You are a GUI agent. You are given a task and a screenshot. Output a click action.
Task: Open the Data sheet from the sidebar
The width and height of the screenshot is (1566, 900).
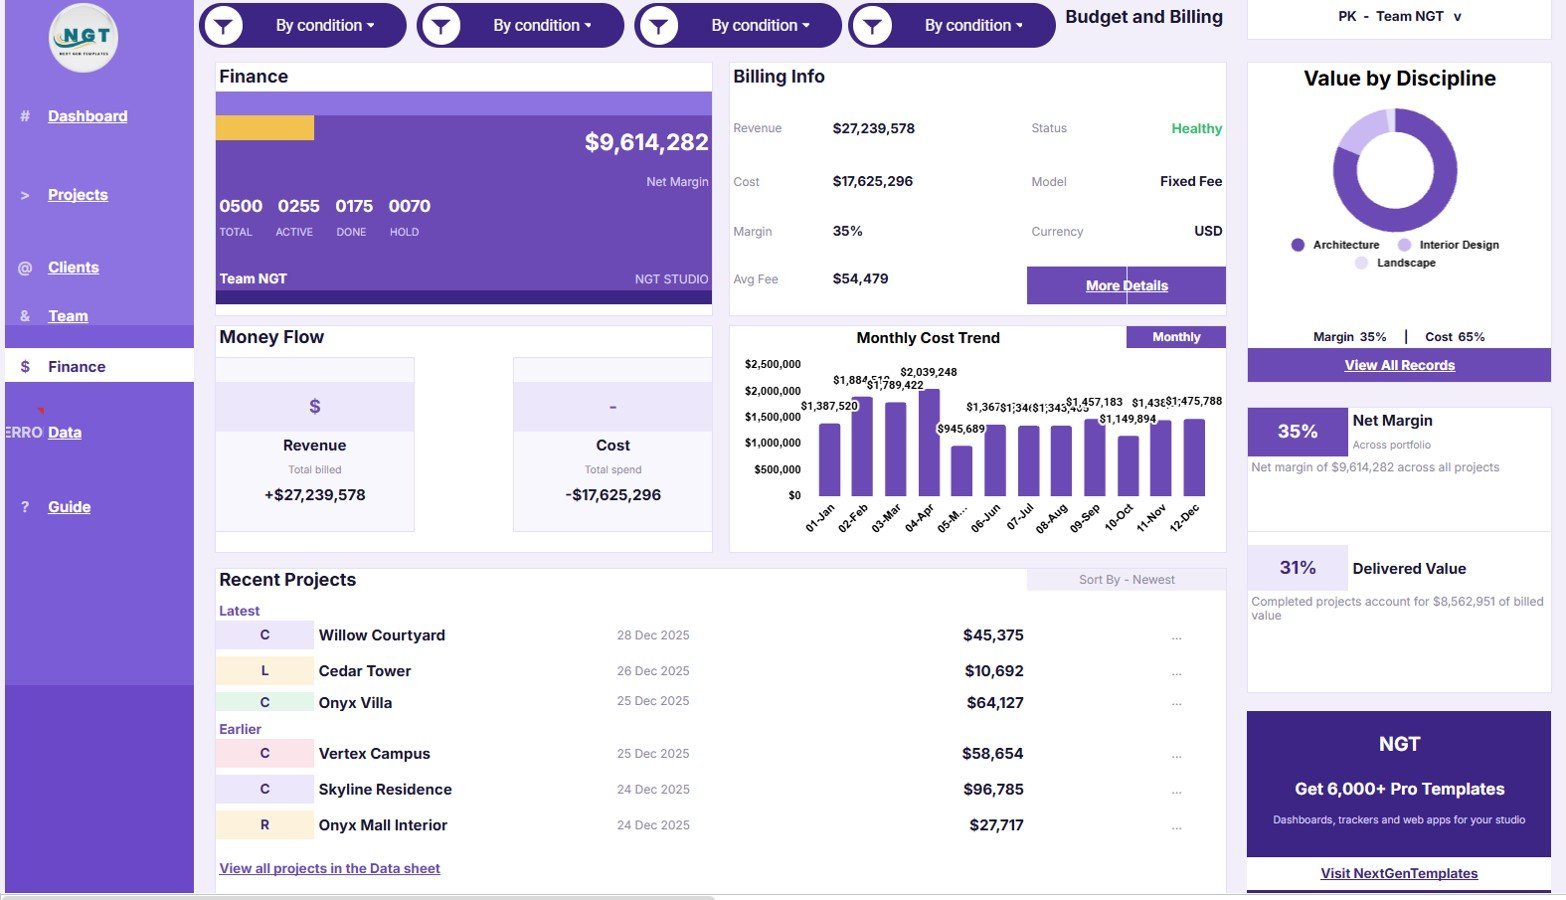65,433
